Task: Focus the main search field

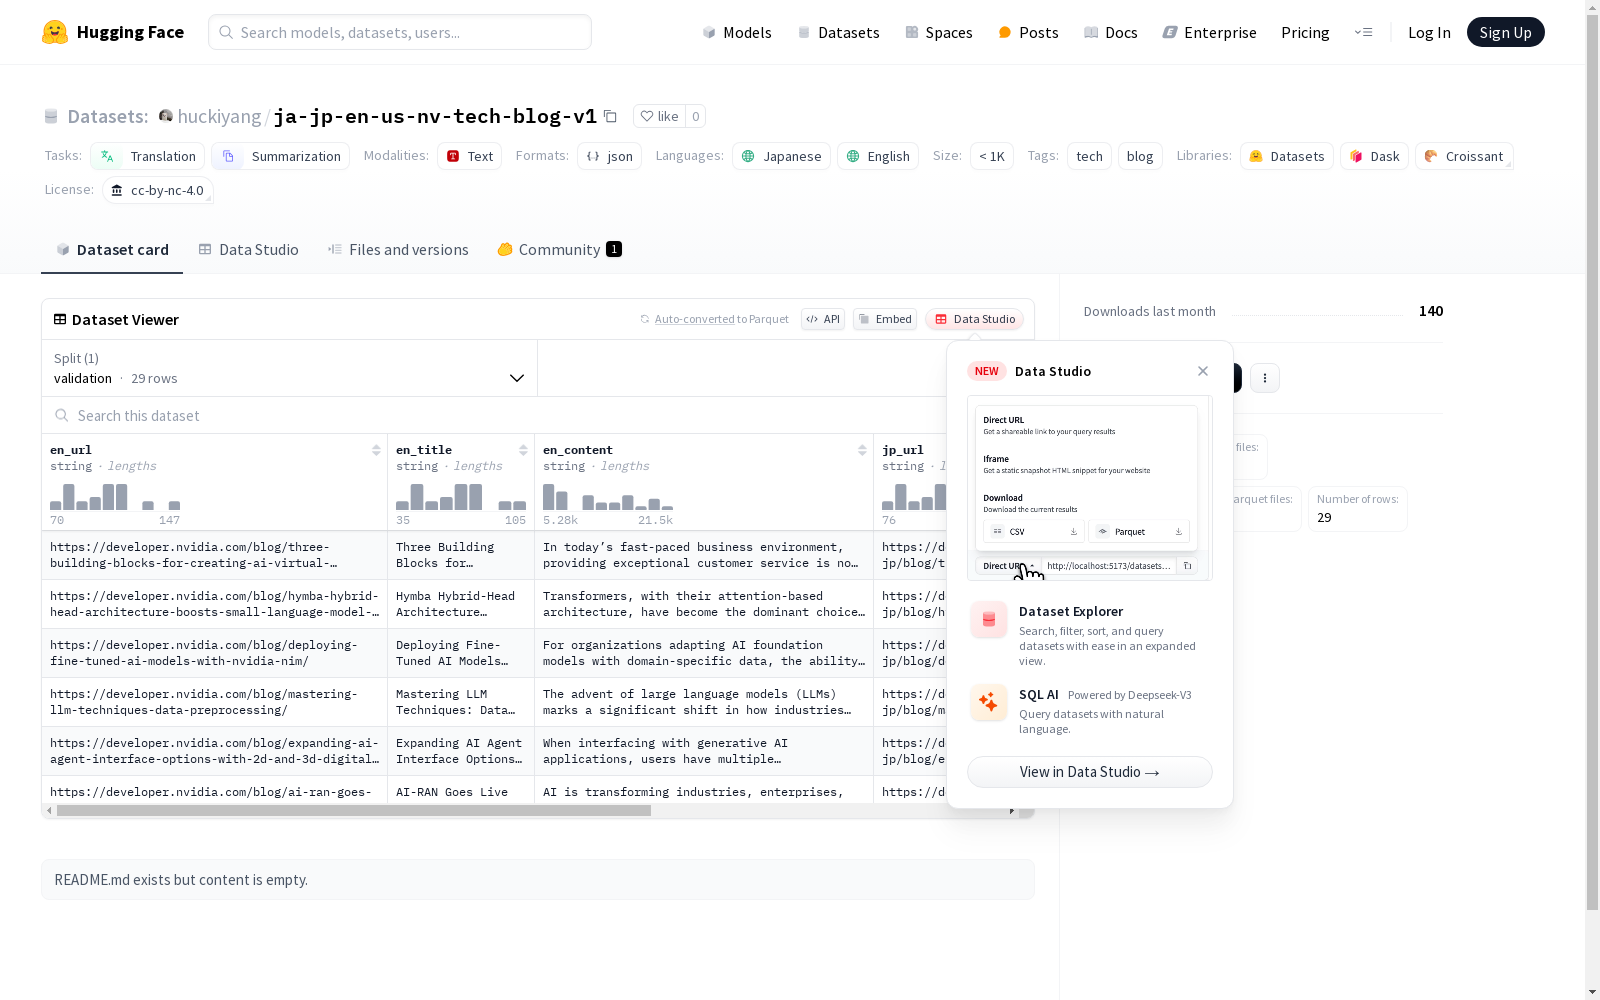Action: 400,32
